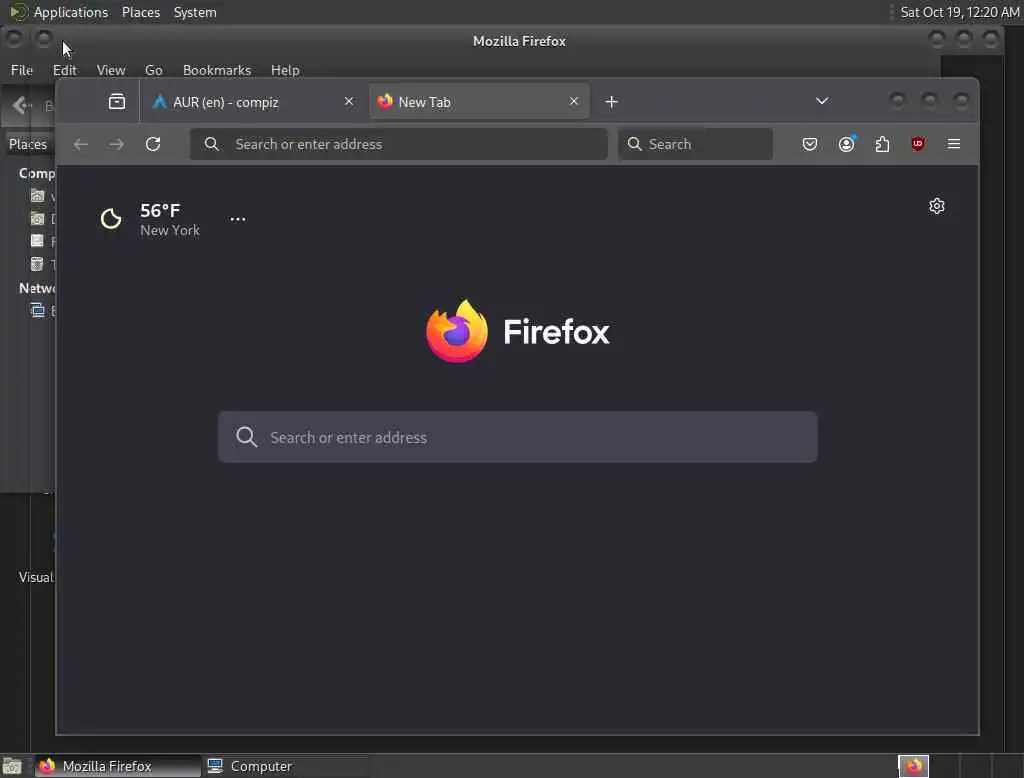The height and width of the screenshot is (778, 1024).
Task: Switch to Mozilla Firefox taskbar button
Action: pos(118,766)
